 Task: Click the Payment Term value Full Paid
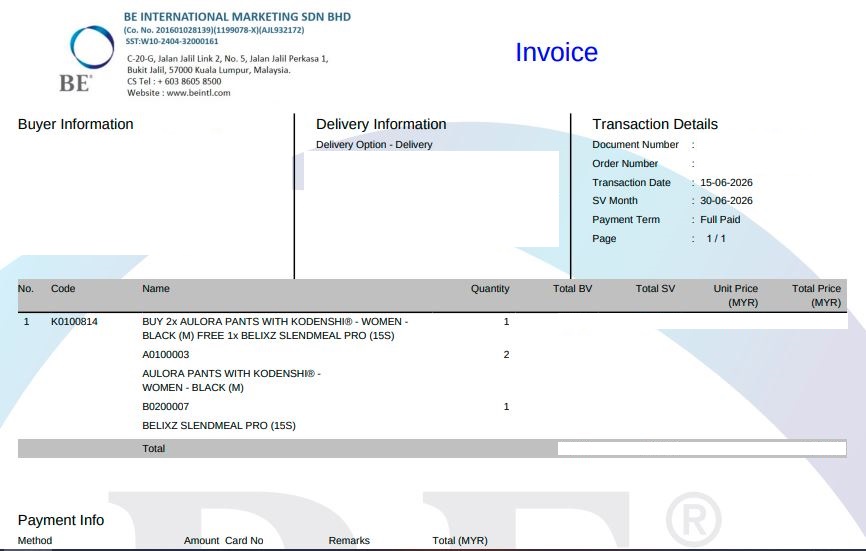click(x=720, y=219)
